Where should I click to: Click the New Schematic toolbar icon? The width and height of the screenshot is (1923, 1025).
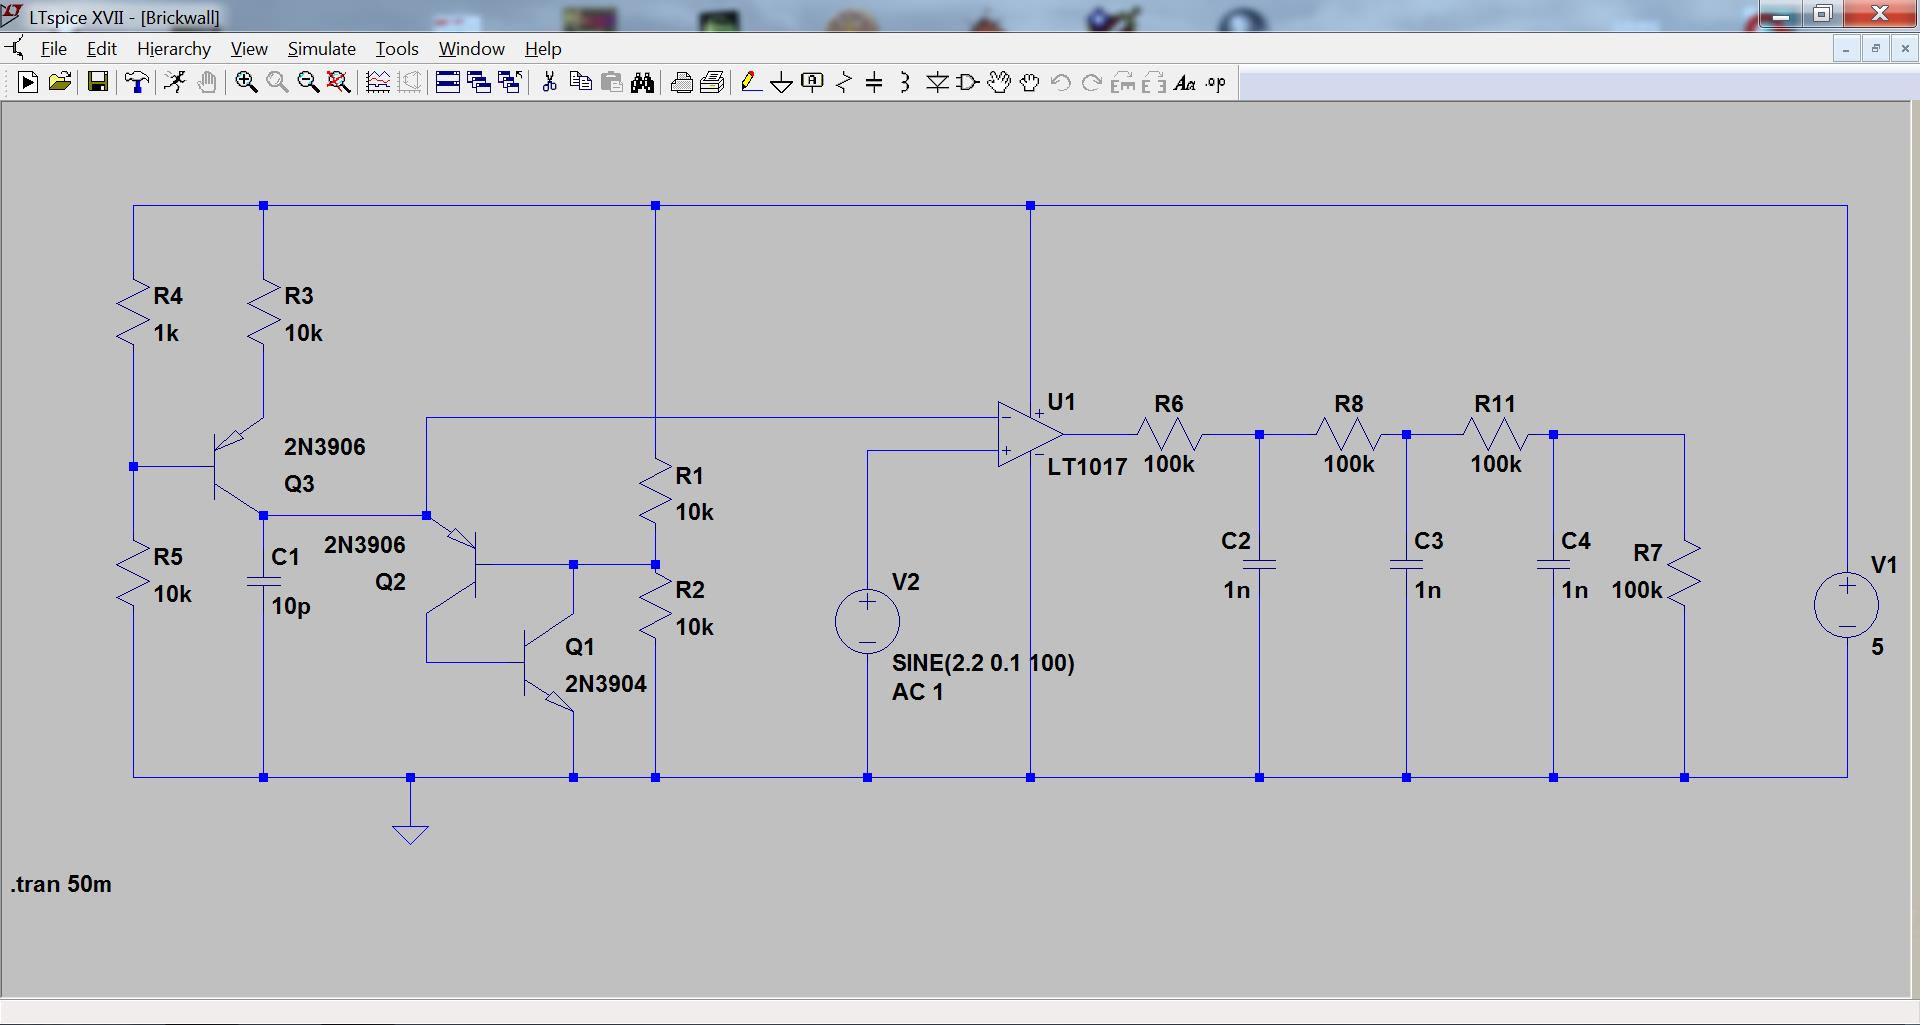(x=28, y=83)
